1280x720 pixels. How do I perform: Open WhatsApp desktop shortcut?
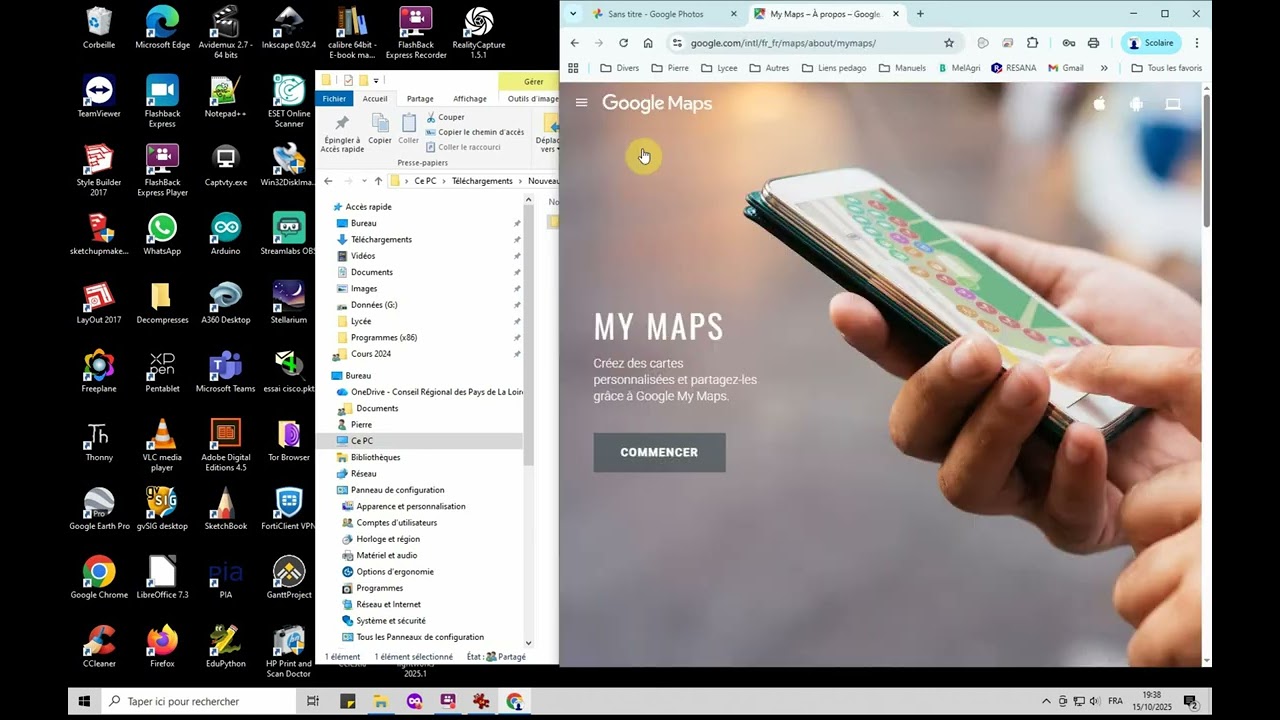tap(162, 235)
